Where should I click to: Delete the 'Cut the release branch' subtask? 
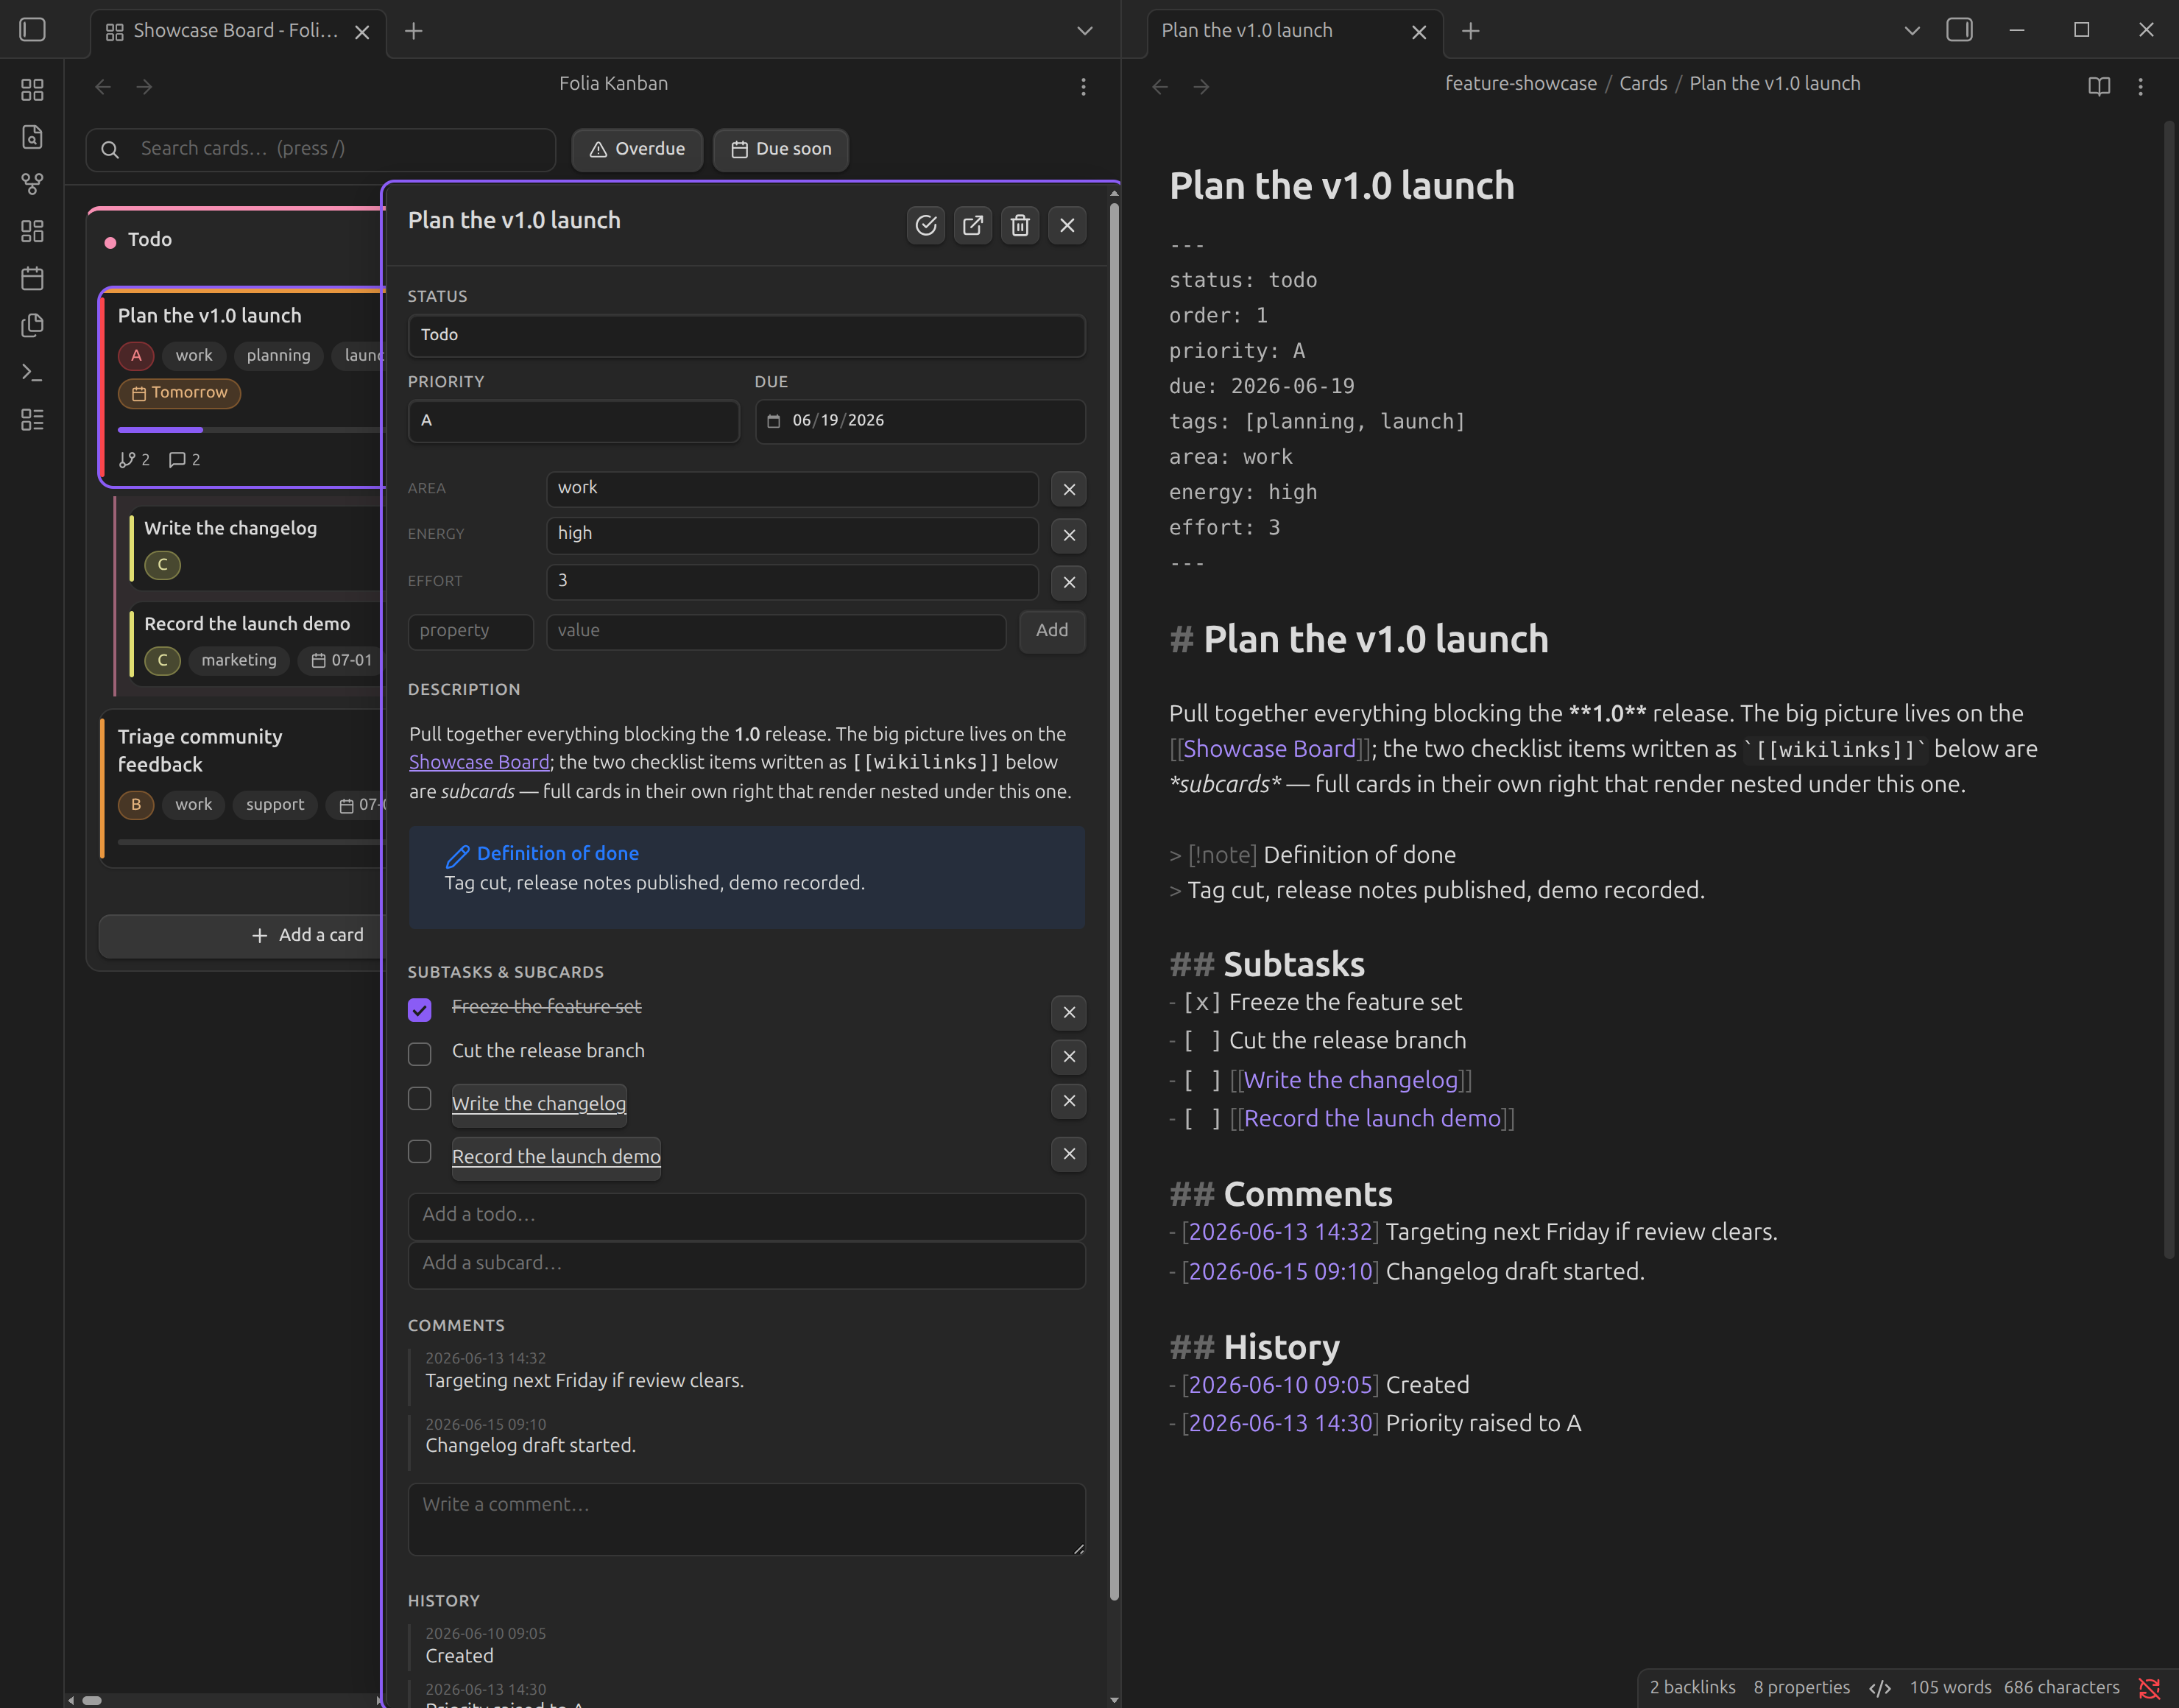coord(1069,1056)
